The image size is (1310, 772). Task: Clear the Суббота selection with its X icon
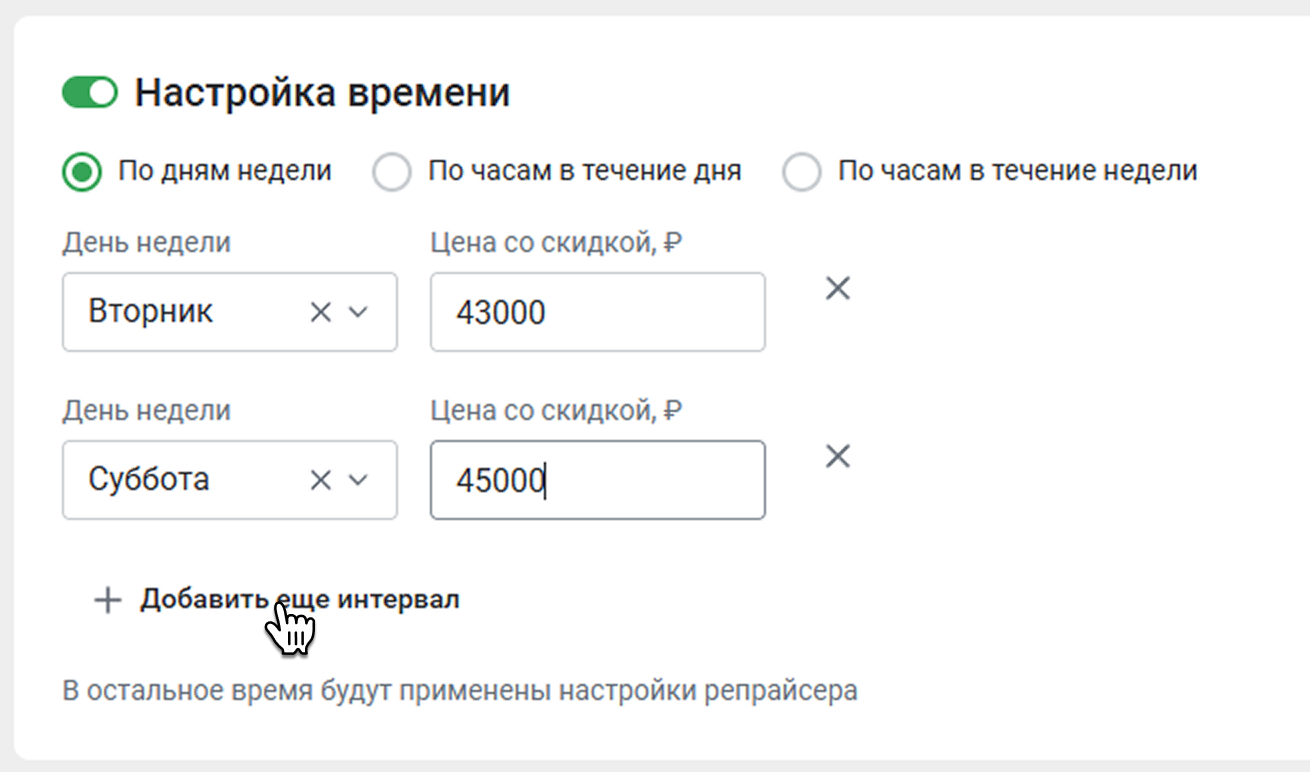coord(320,480)
